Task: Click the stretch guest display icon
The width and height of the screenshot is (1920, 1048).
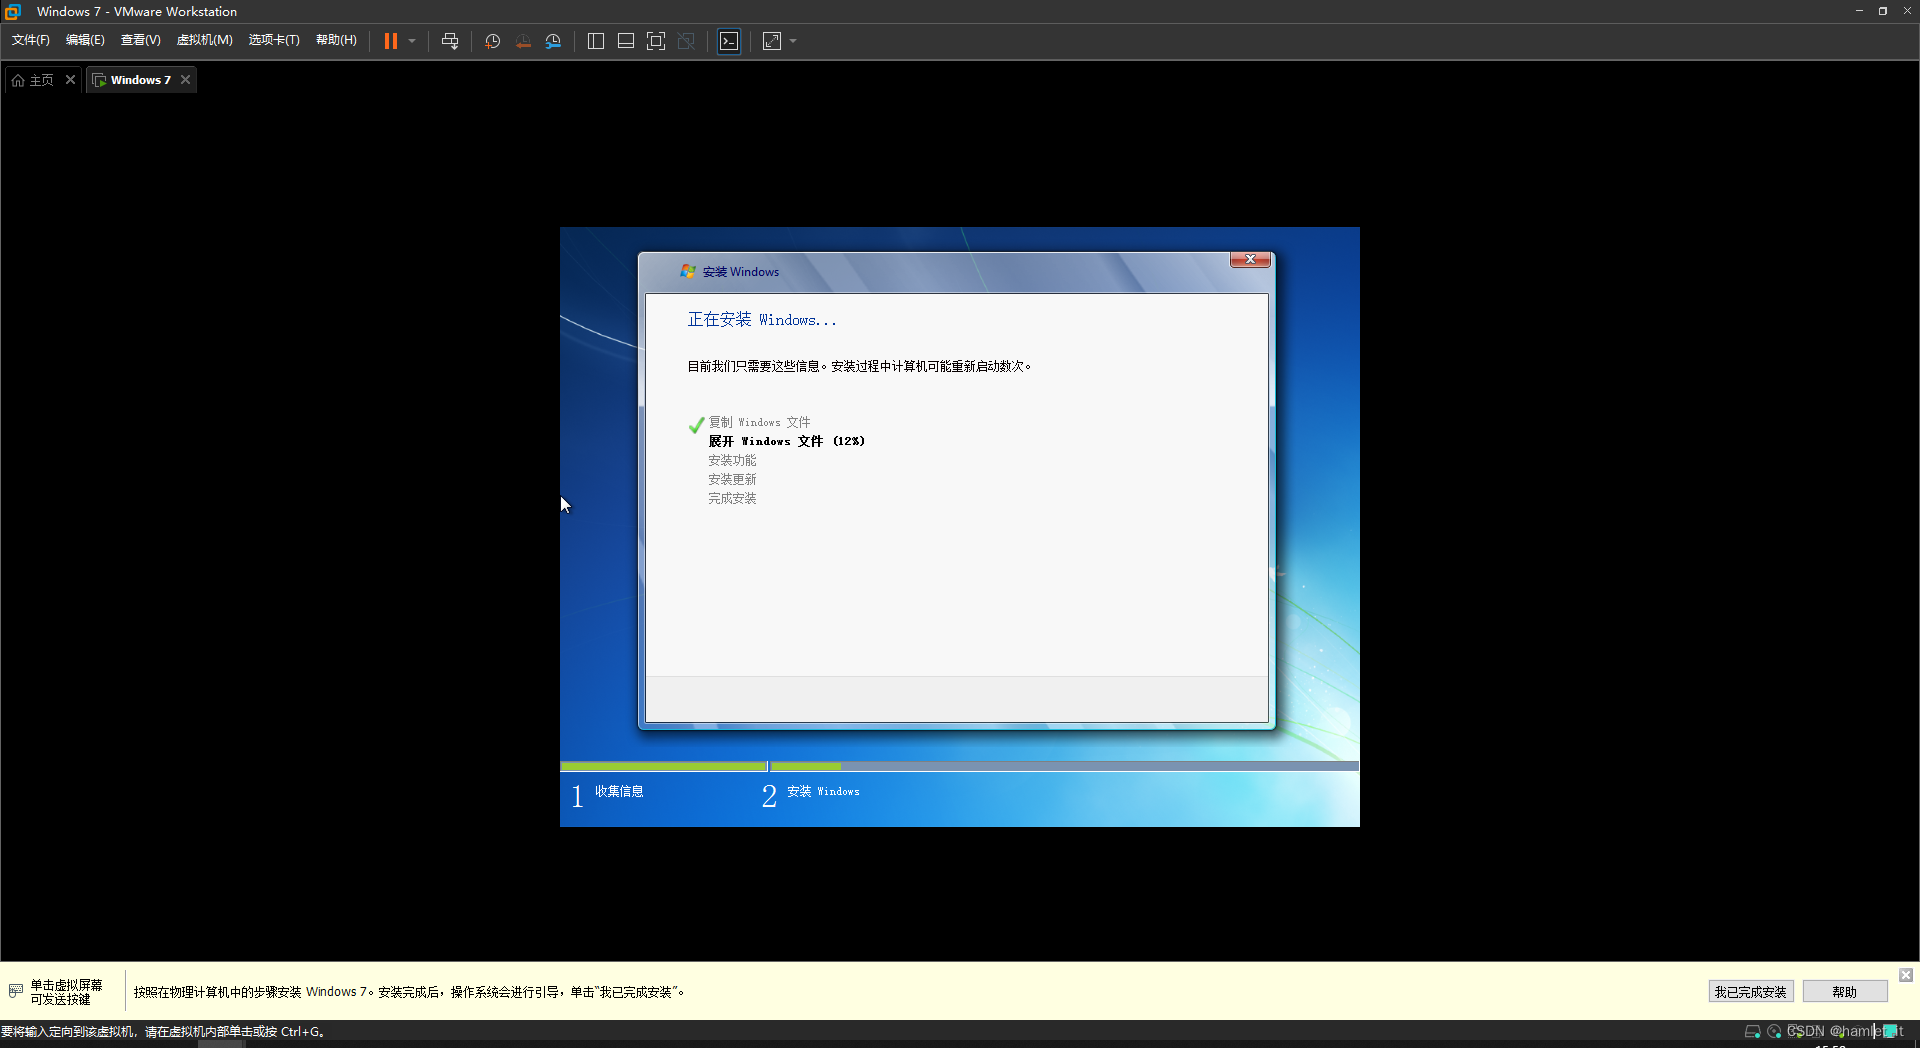Action: coord(772,41)
